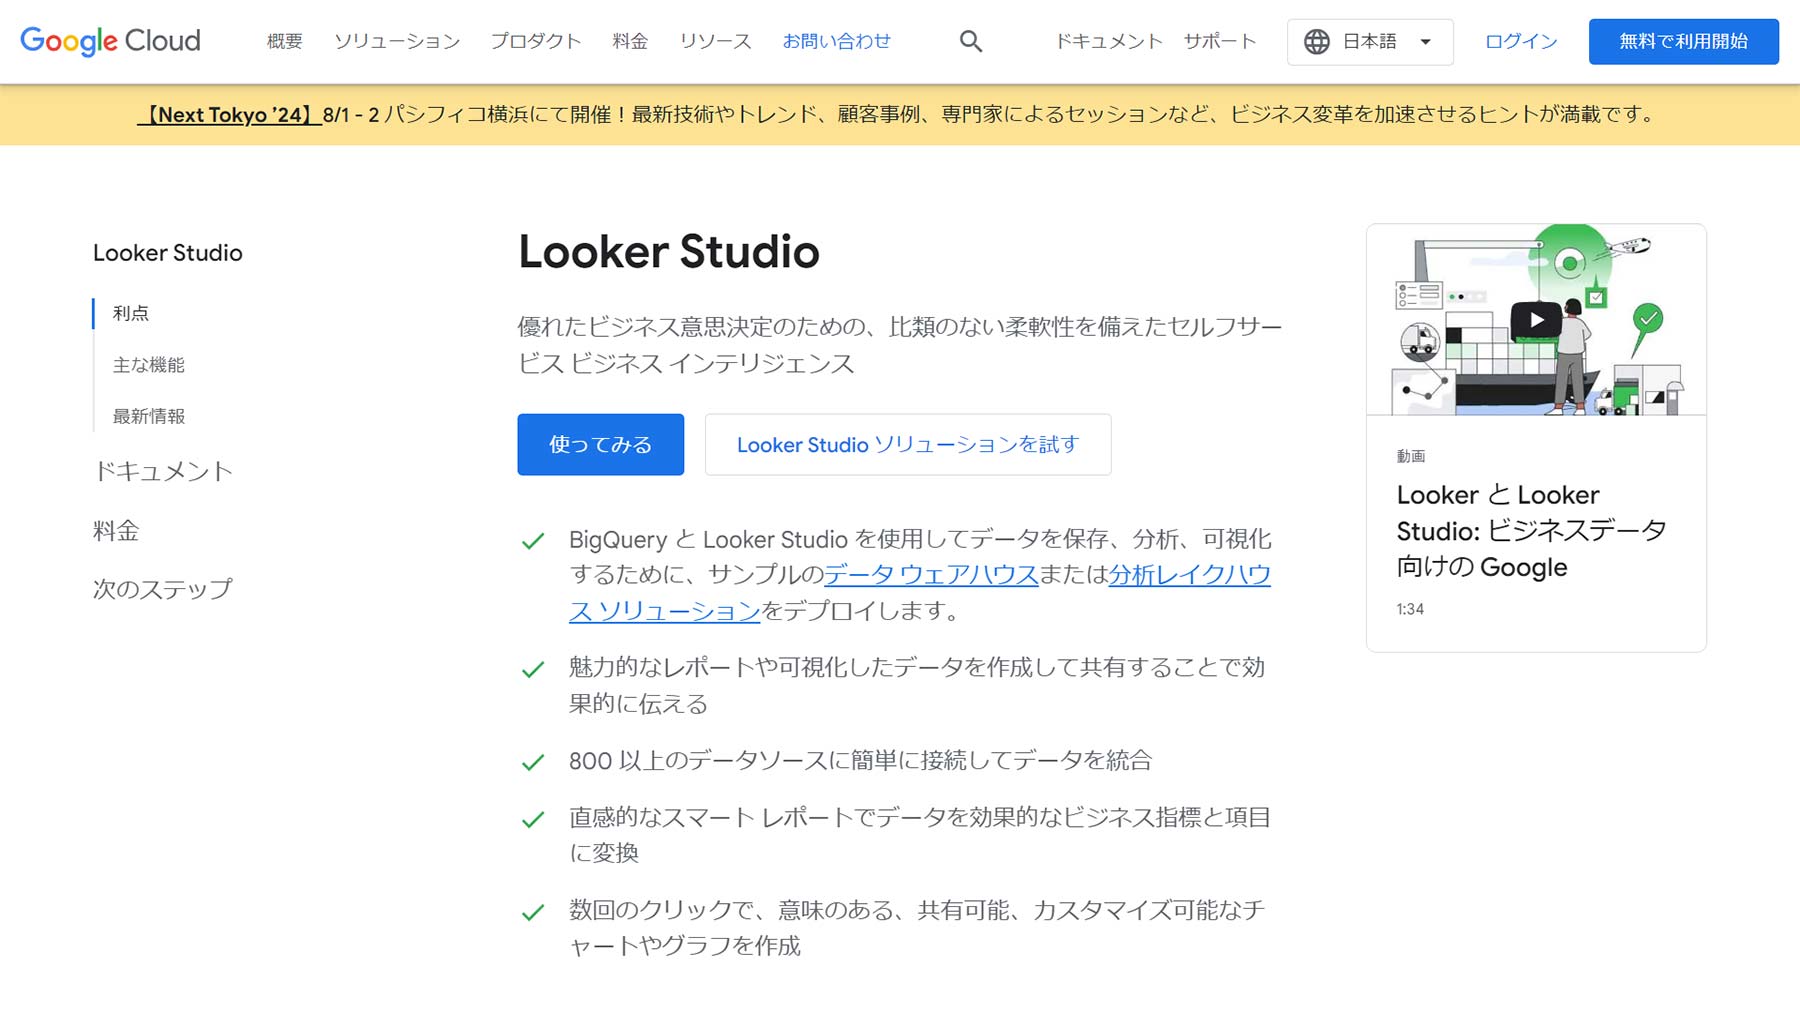
Task: Click the checkmark beside BigQuery bullet
Action: point(533,542)
